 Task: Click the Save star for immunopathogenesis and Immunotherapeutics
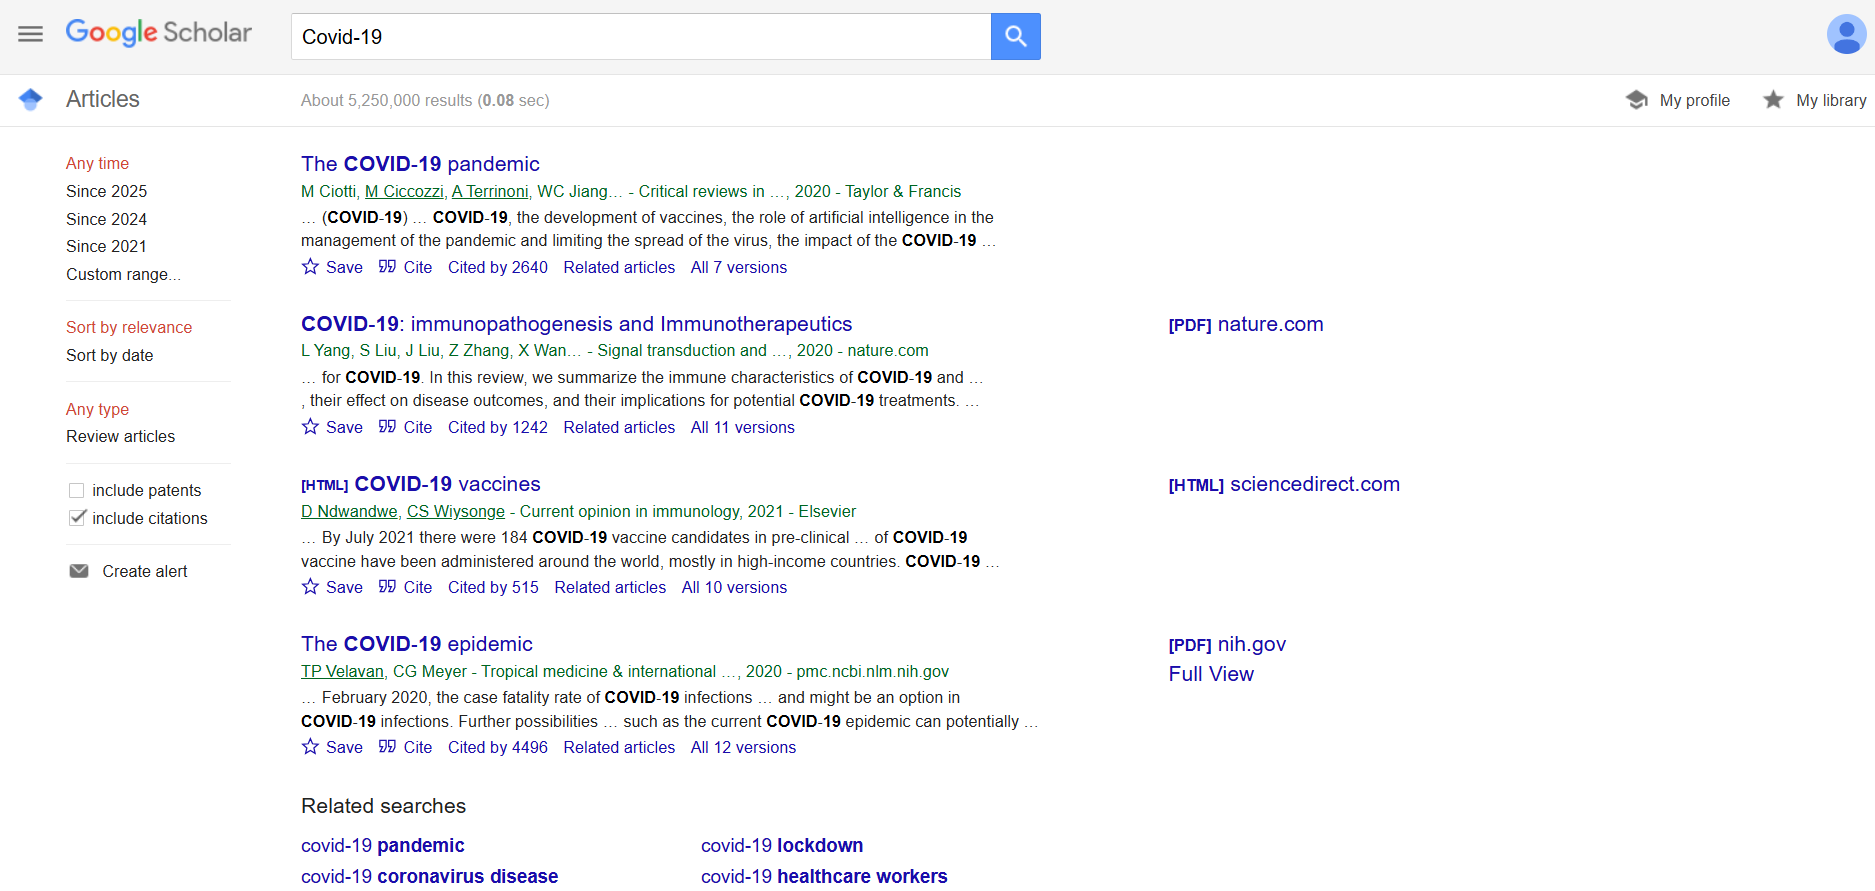tap(310, 427)
